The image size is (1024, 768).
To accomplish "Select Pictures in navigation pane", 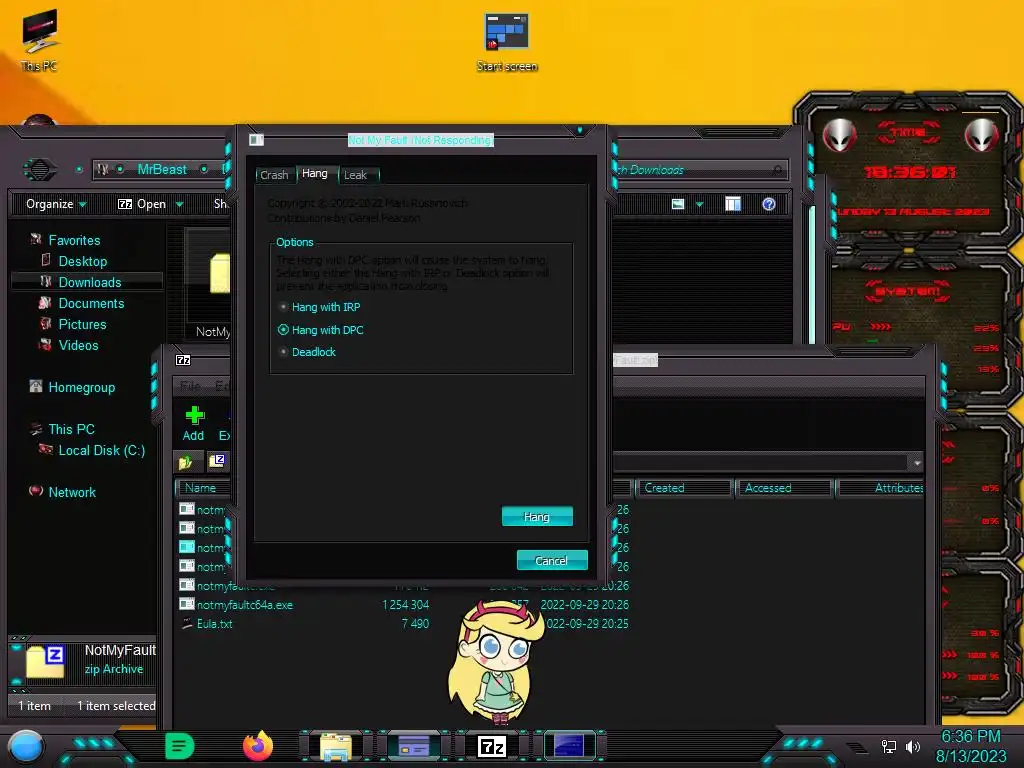I will pos(82,325).
